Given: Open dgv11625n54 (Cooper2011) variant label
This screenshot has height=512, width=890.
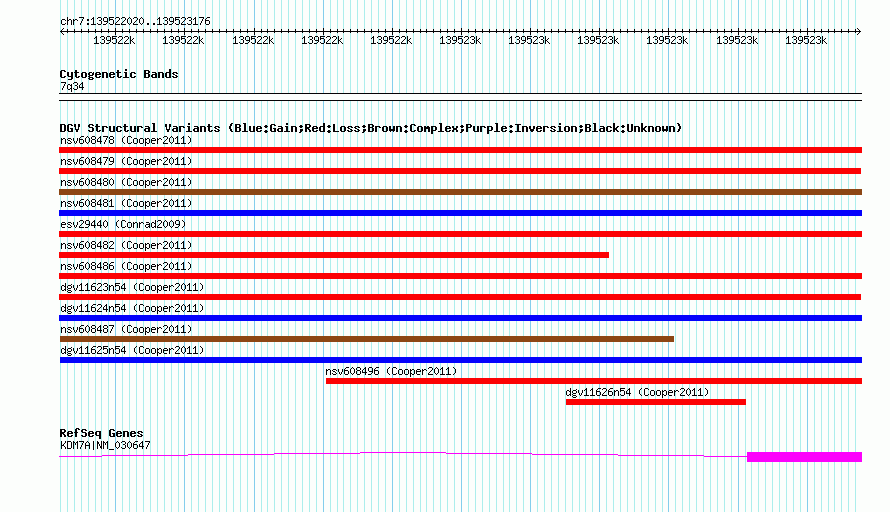Looking at the screenshot, I should [132, 350].
